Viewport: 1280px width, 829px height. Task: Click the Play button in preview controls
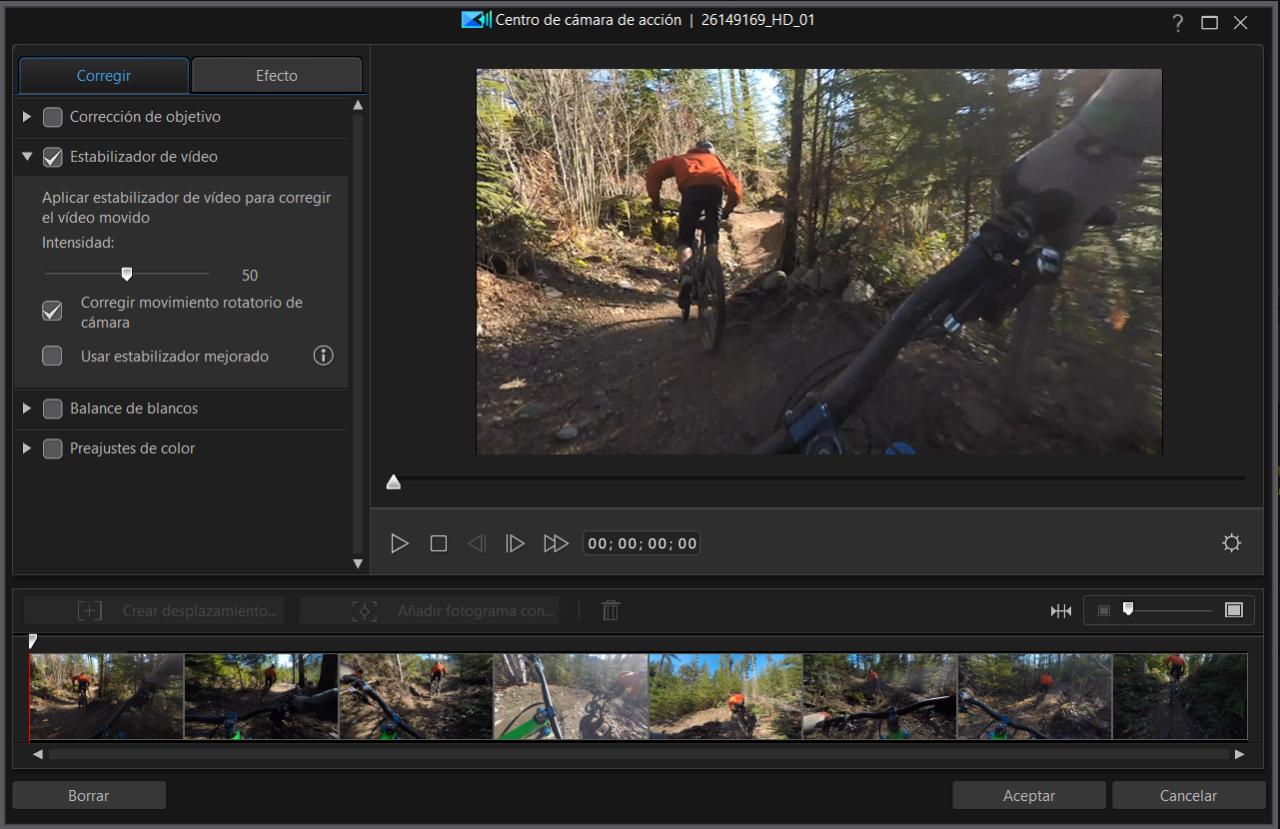(400, 543)
